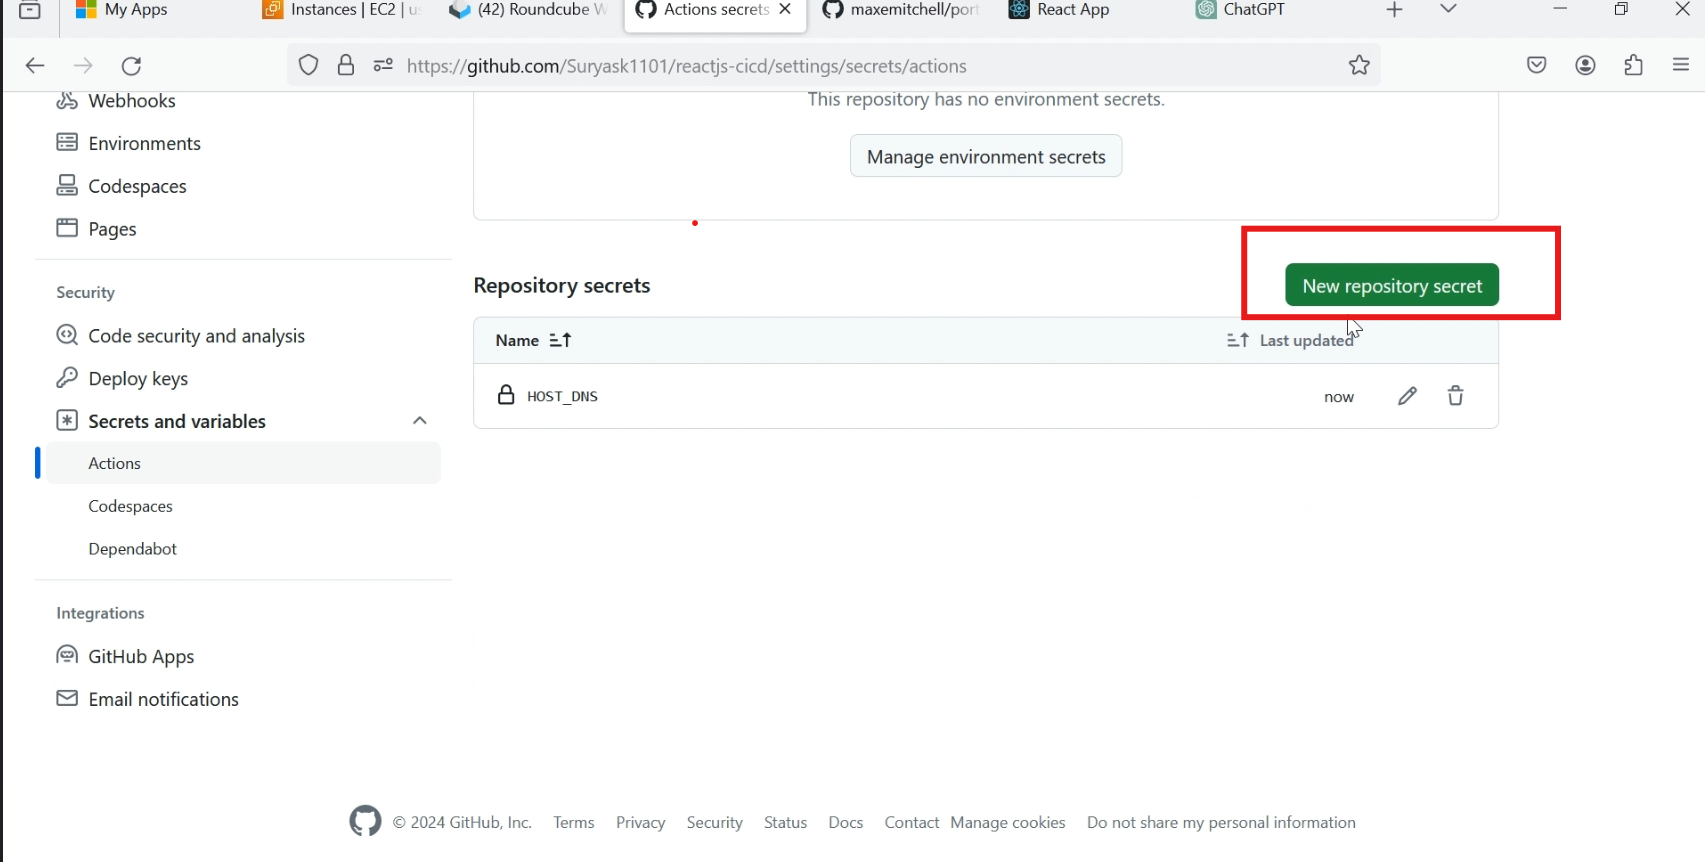Click the Docs footer link
1705x862 pixels.
[845, 822]
